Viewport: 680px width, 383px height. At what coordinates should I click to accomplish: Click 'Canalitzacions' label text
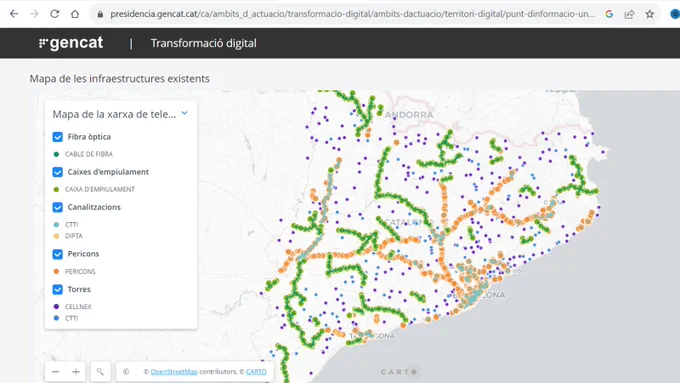(94, 207)
